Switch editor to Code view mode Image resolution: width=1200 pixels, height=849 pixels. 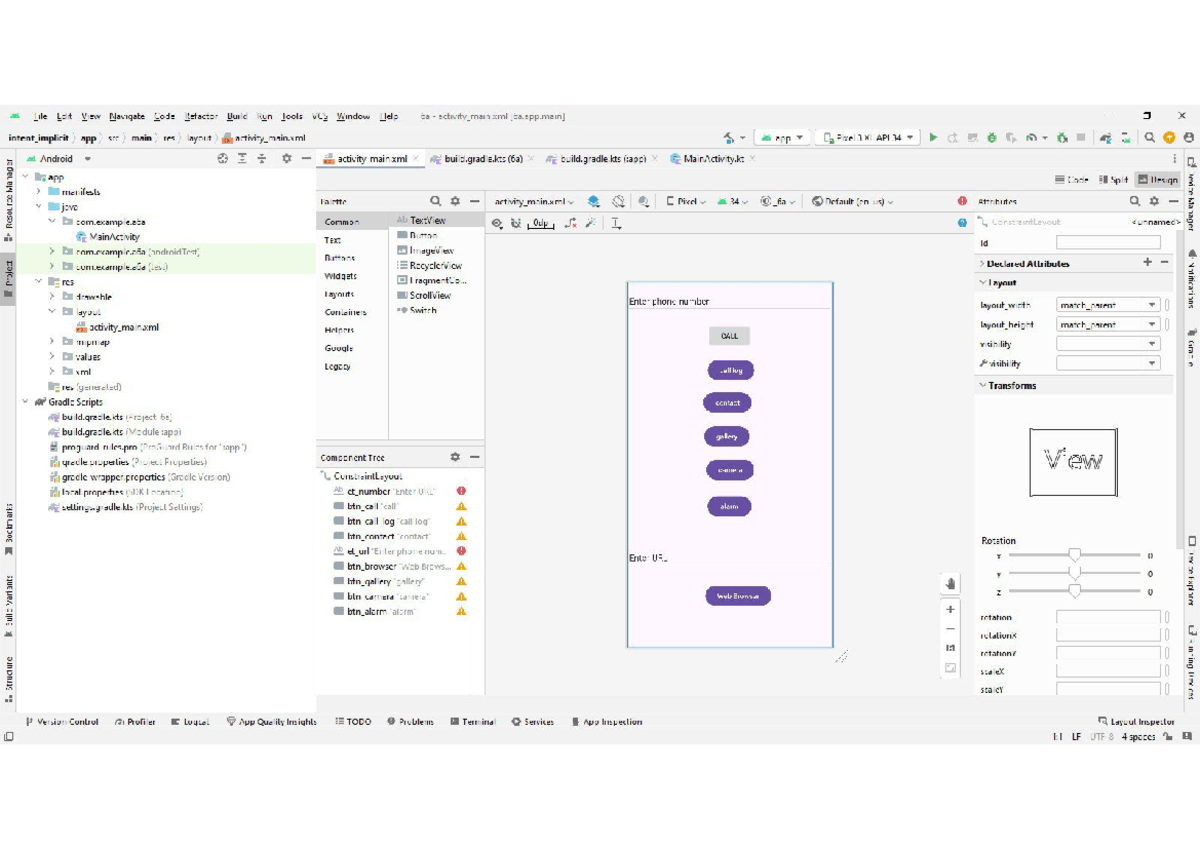(x=1071, y=180)
